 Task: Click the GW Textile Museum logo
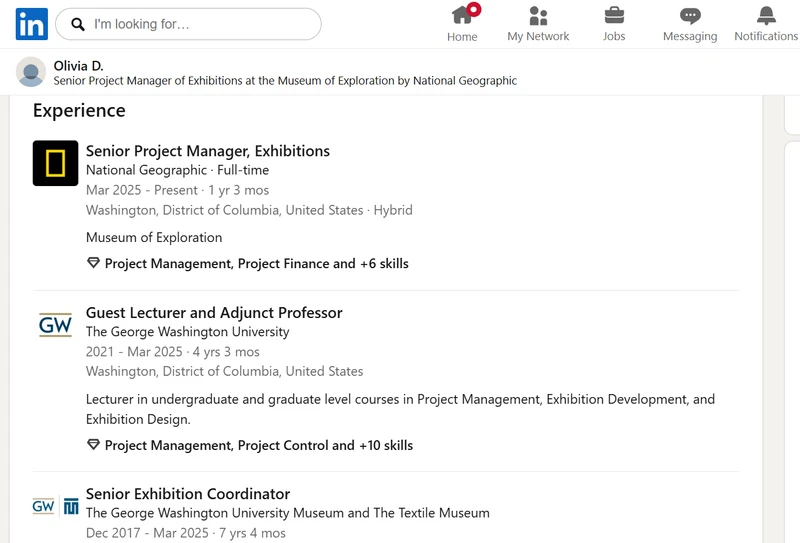(56, 506)
